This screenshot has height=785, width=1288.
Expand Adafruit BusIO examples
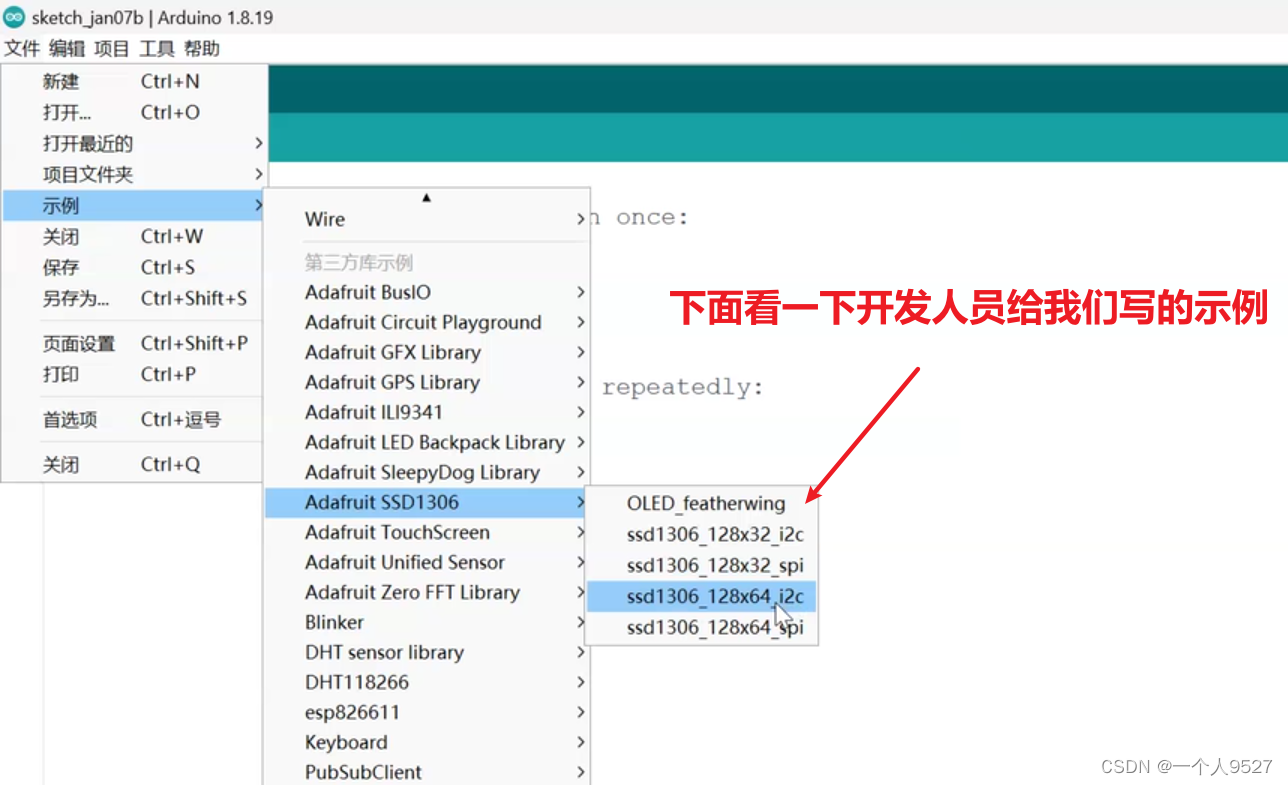coord(426,293)
